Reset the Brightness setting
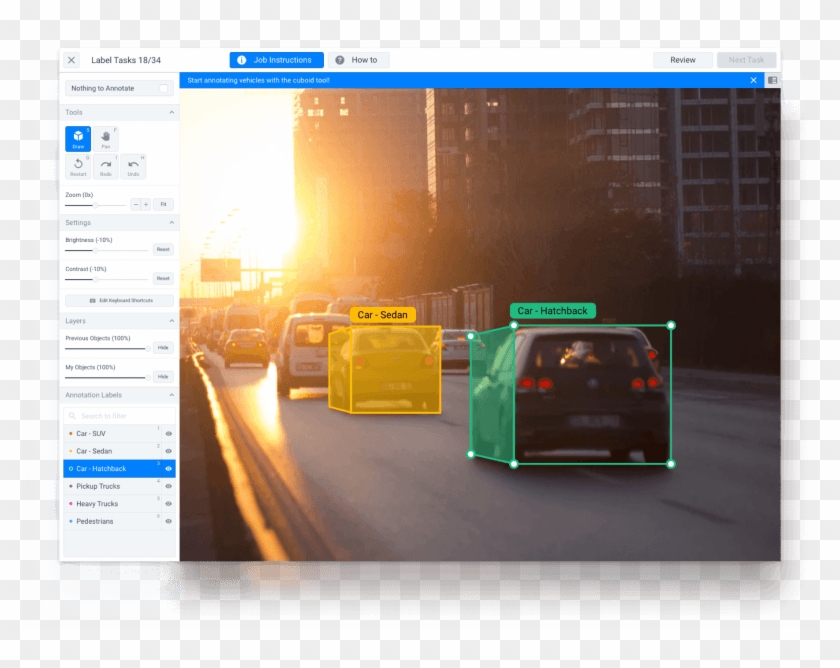 [162, 249]
